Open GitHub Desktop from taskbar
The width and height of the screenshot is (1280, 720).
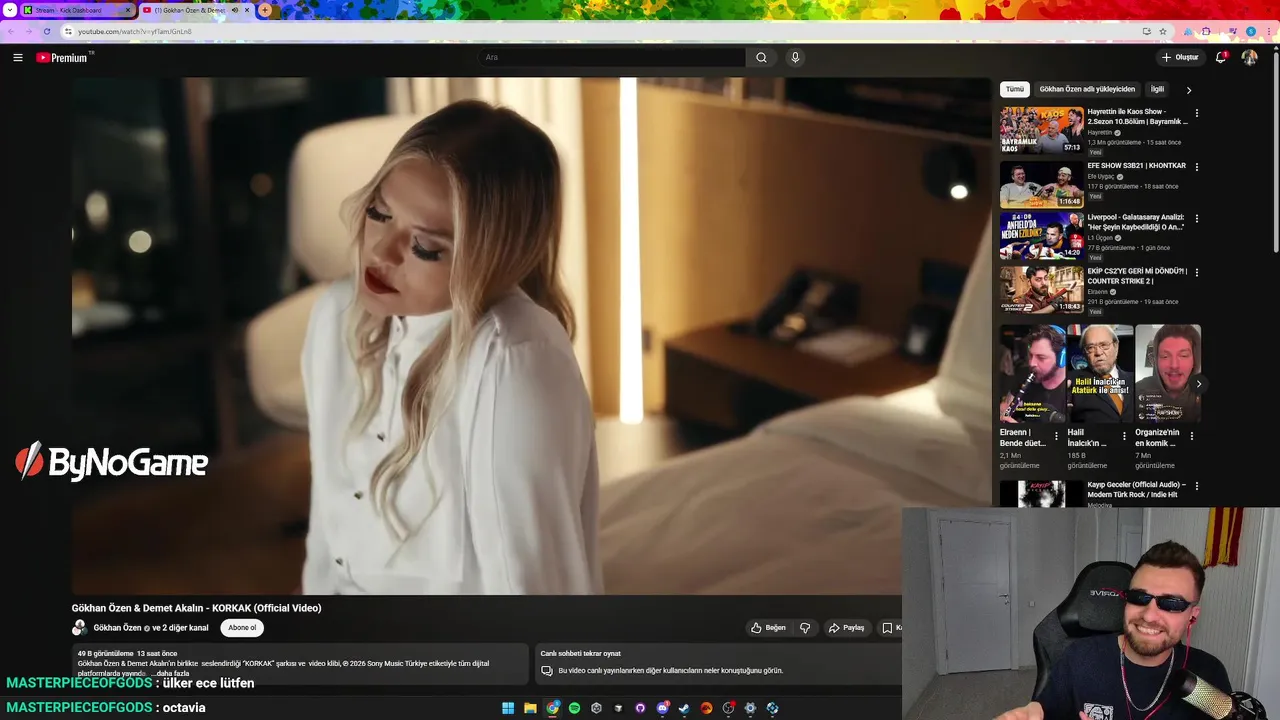(640, 708)
